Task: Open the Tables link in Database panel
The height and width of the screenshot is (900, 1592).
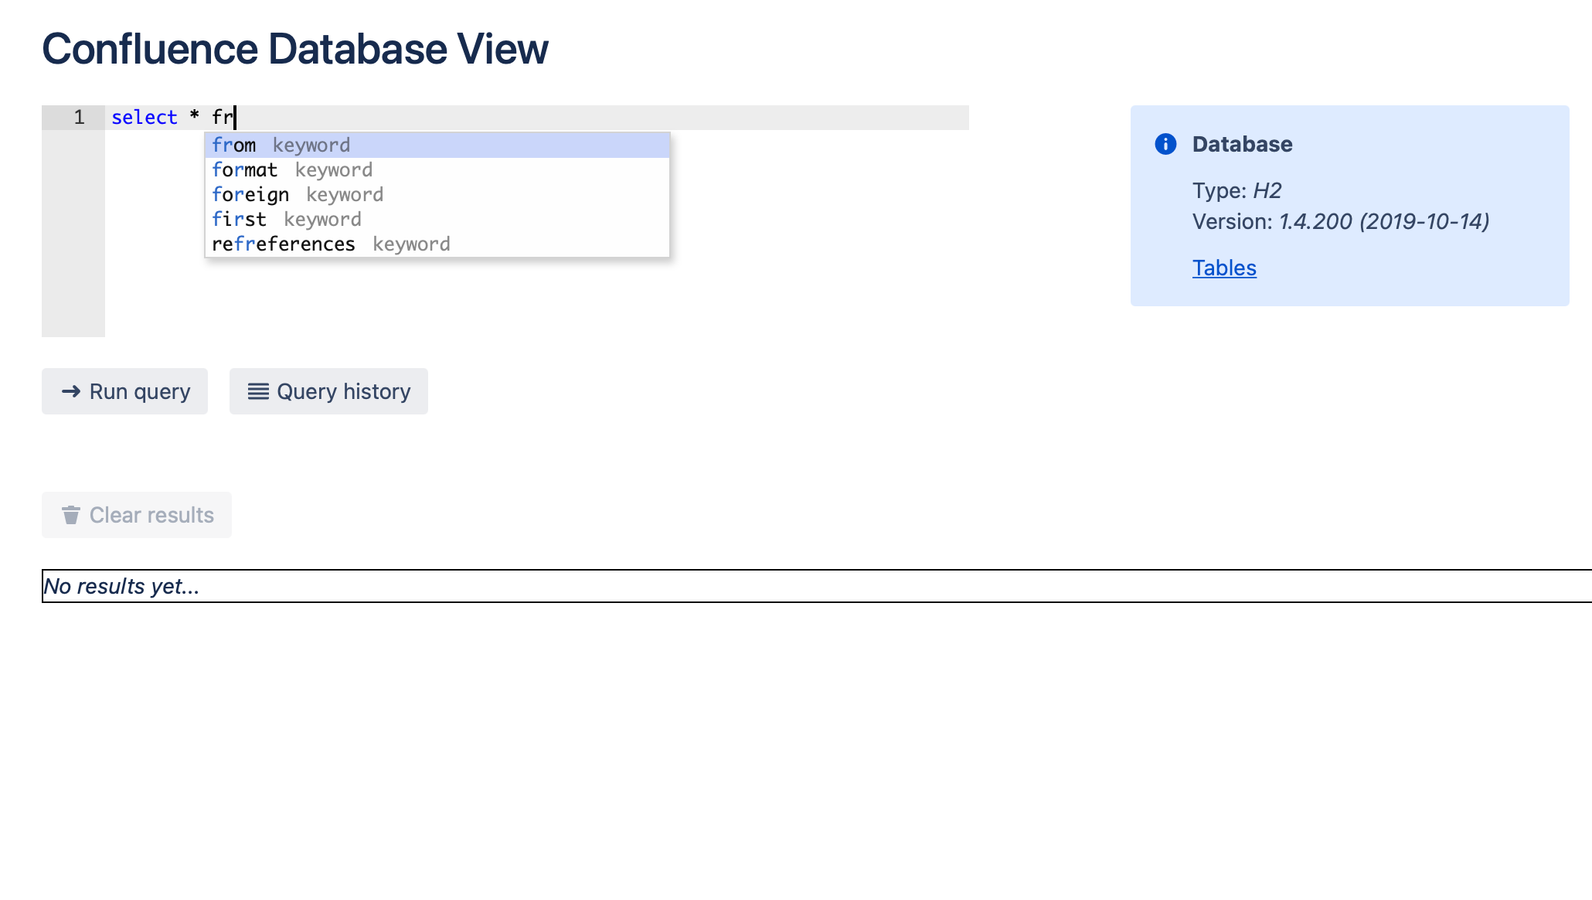Action: pos(1224,268)
